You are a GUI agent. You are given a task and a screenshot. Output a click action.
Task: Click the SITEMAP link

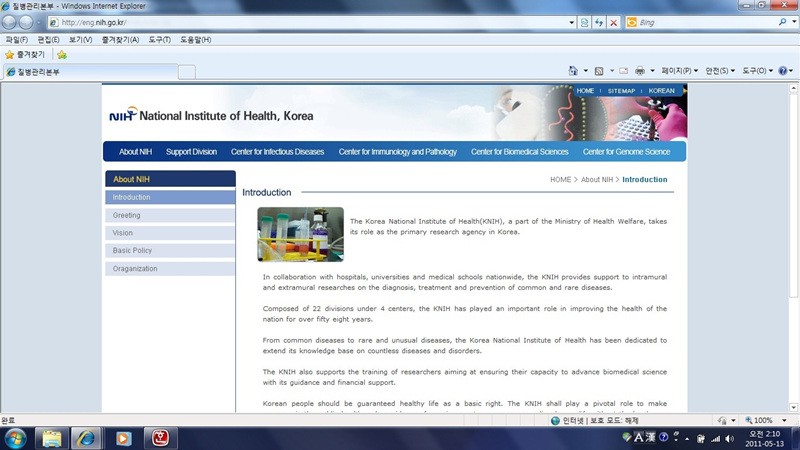click(621, 91)
